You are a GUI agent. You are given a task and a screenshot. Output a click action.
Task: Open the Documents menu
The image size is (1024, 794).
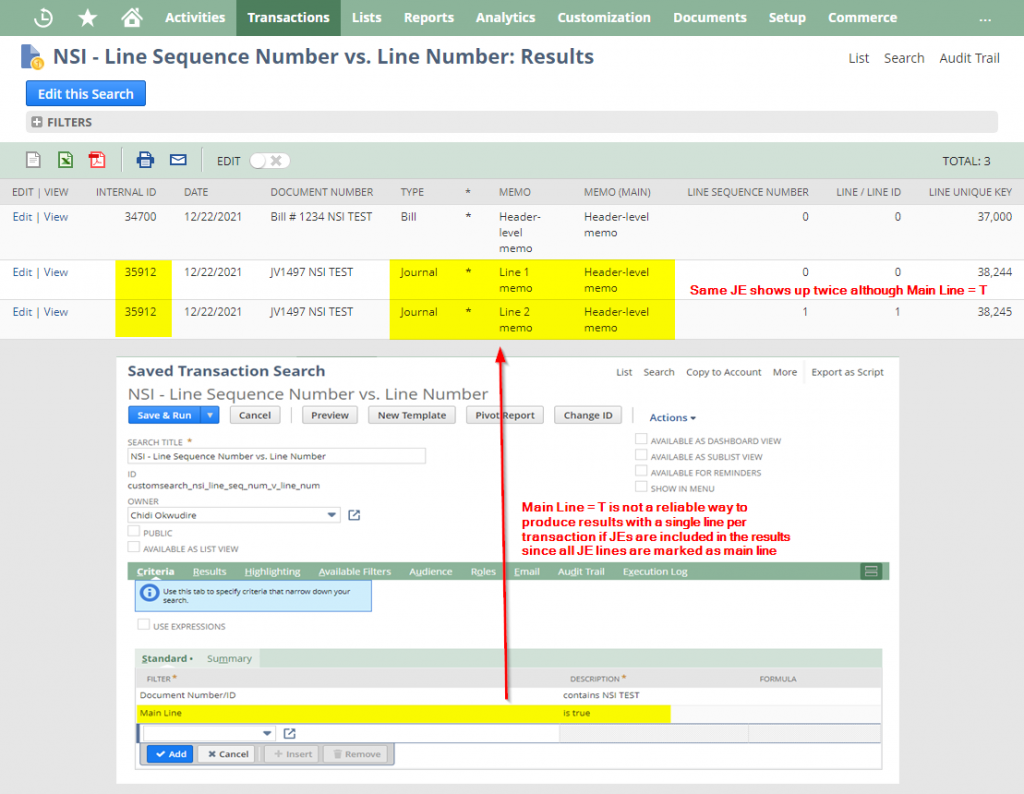click(x=710, y=18)
